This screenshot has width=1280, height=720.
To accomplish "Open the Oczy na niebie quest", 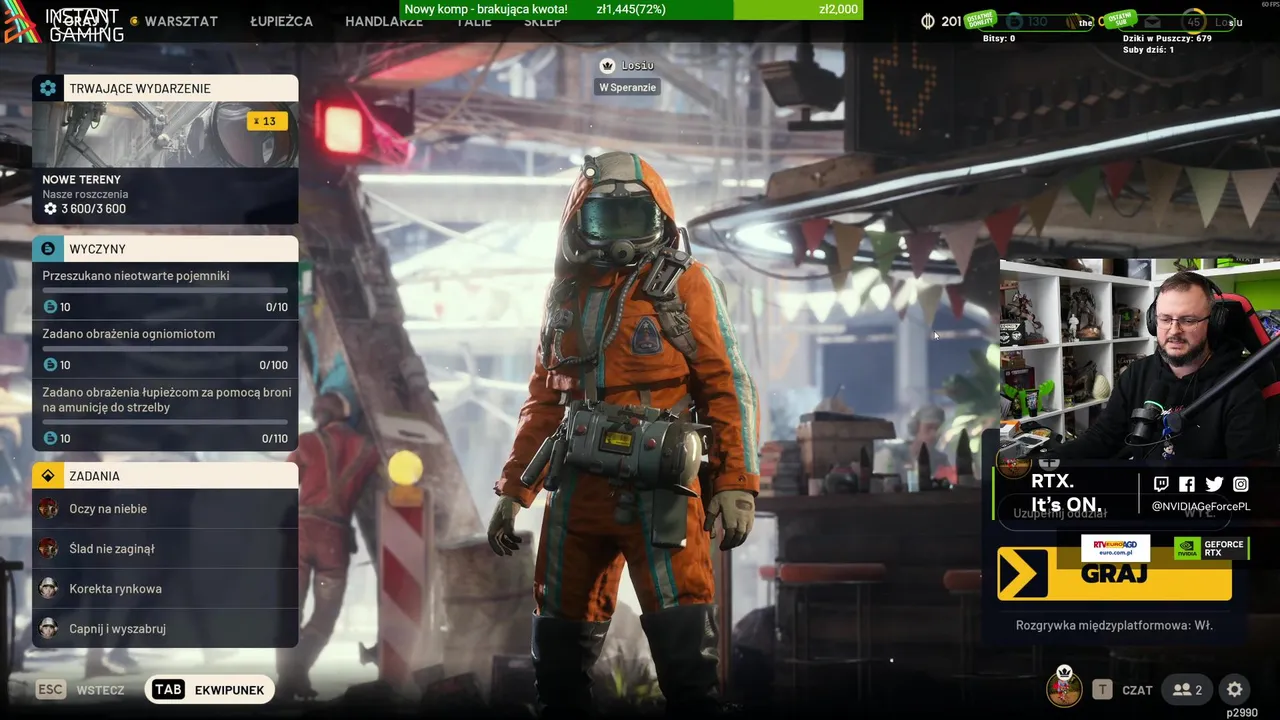I will 165,509.
